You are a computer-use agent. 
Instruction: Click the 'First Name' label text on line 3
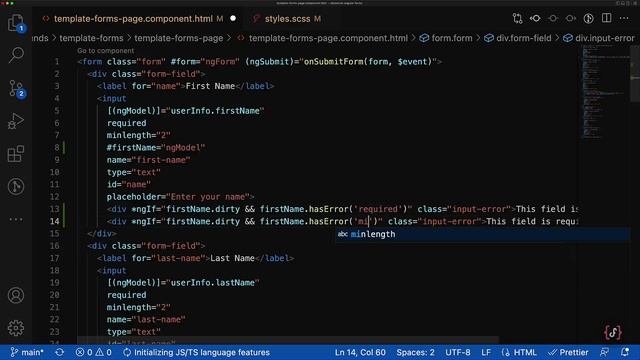coord(210,86)
